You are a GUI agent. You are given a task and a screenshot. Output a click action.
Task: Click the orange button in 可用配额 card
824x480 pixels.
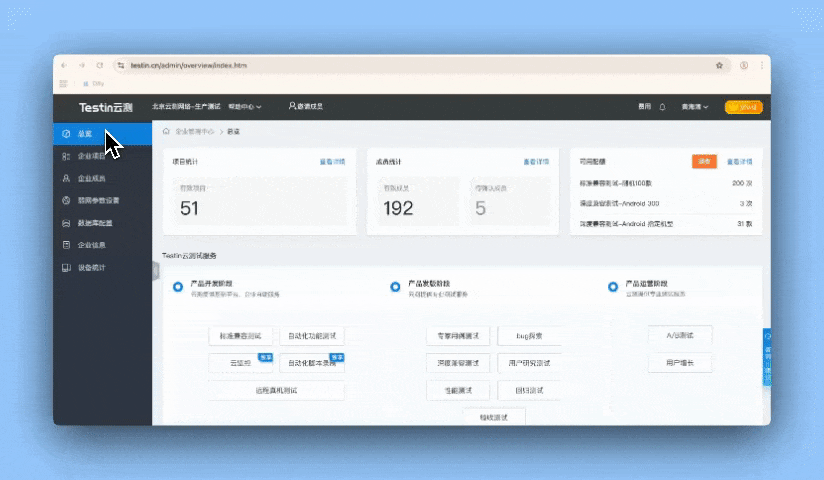704,160
